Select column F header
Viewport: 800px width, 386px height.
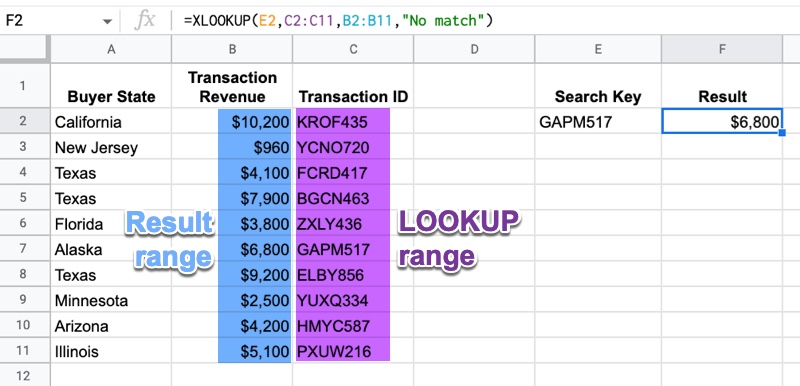coord(722,49)
